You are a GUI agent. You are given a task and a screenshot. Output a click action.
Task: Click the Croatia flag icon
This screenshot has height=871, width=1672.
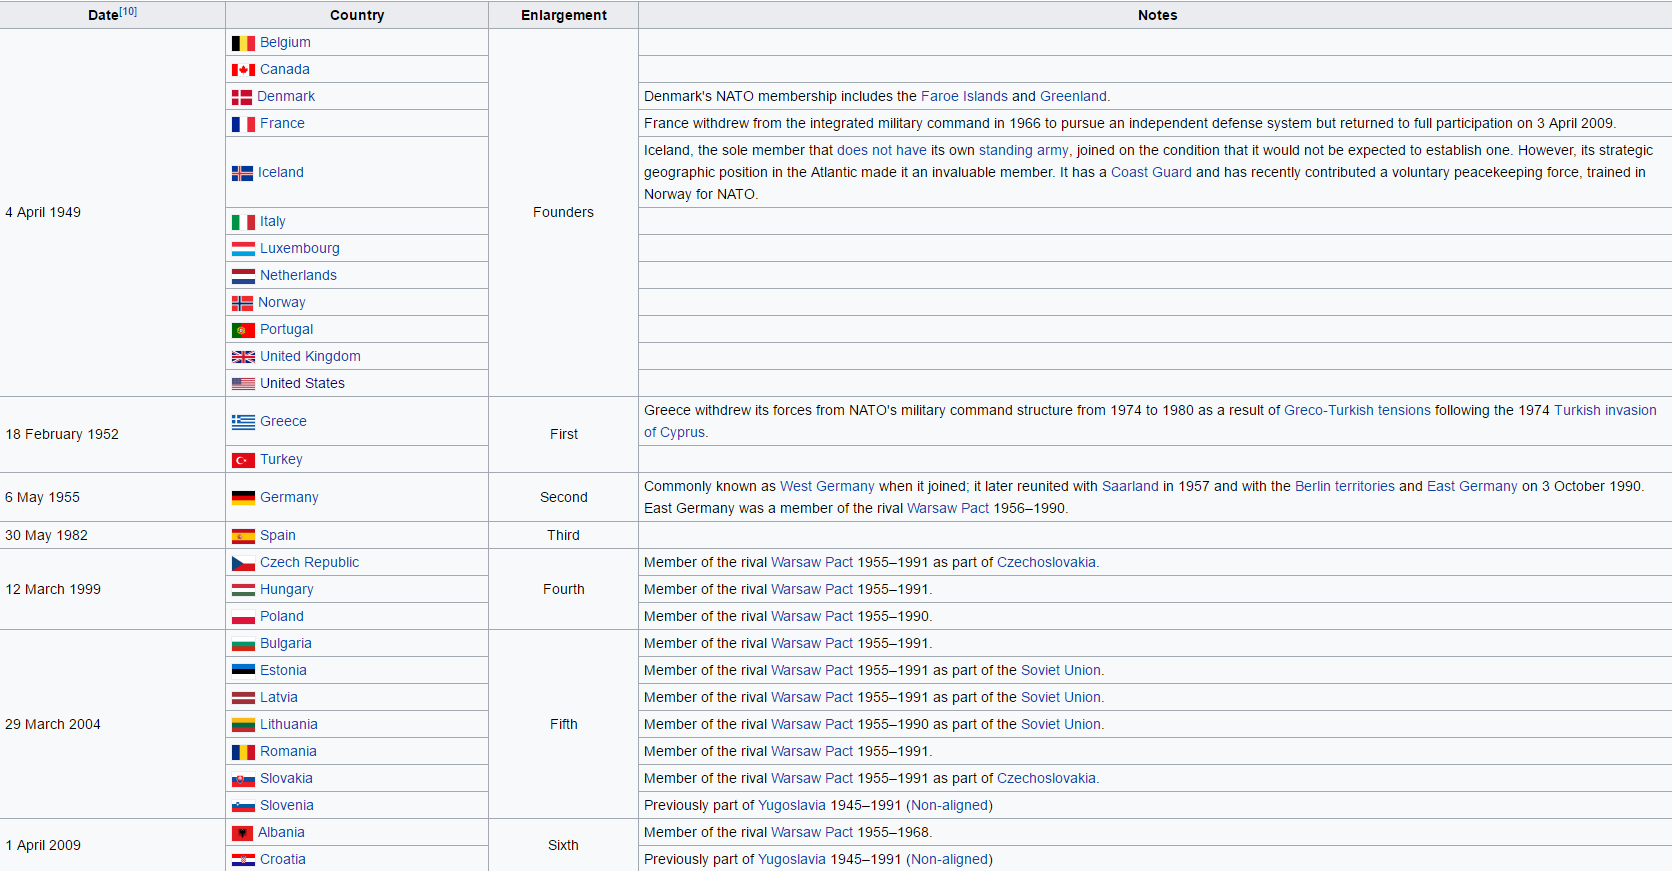pyautogui.click(x=243, y=860)
